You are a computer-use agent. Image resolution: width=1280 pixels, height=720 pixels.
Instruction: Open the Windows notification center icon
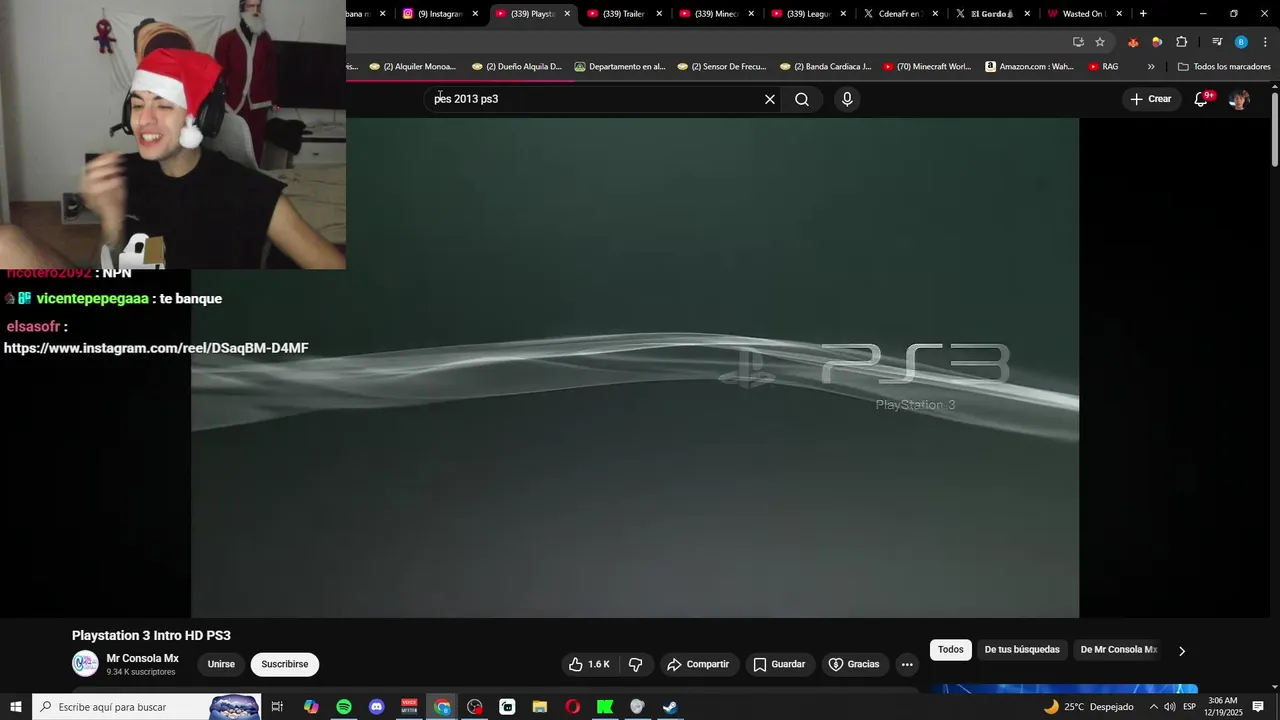pyautogui.click(x=1258, y=707)
